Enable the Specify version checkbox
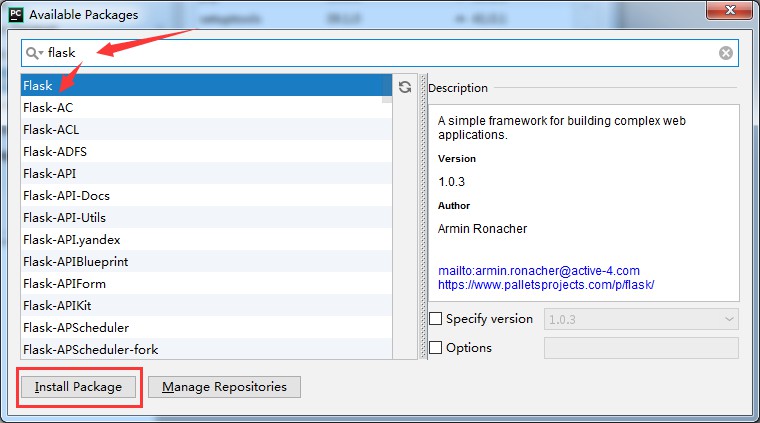Image resolution: width=760 pixels, height=423 pixels. click(x=435, y=319)
